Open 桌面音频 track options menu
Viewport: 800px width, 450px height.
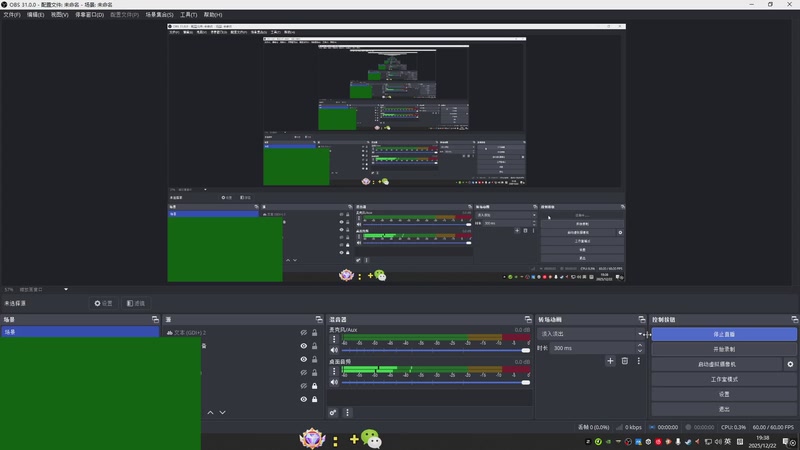tap(334, 371)
